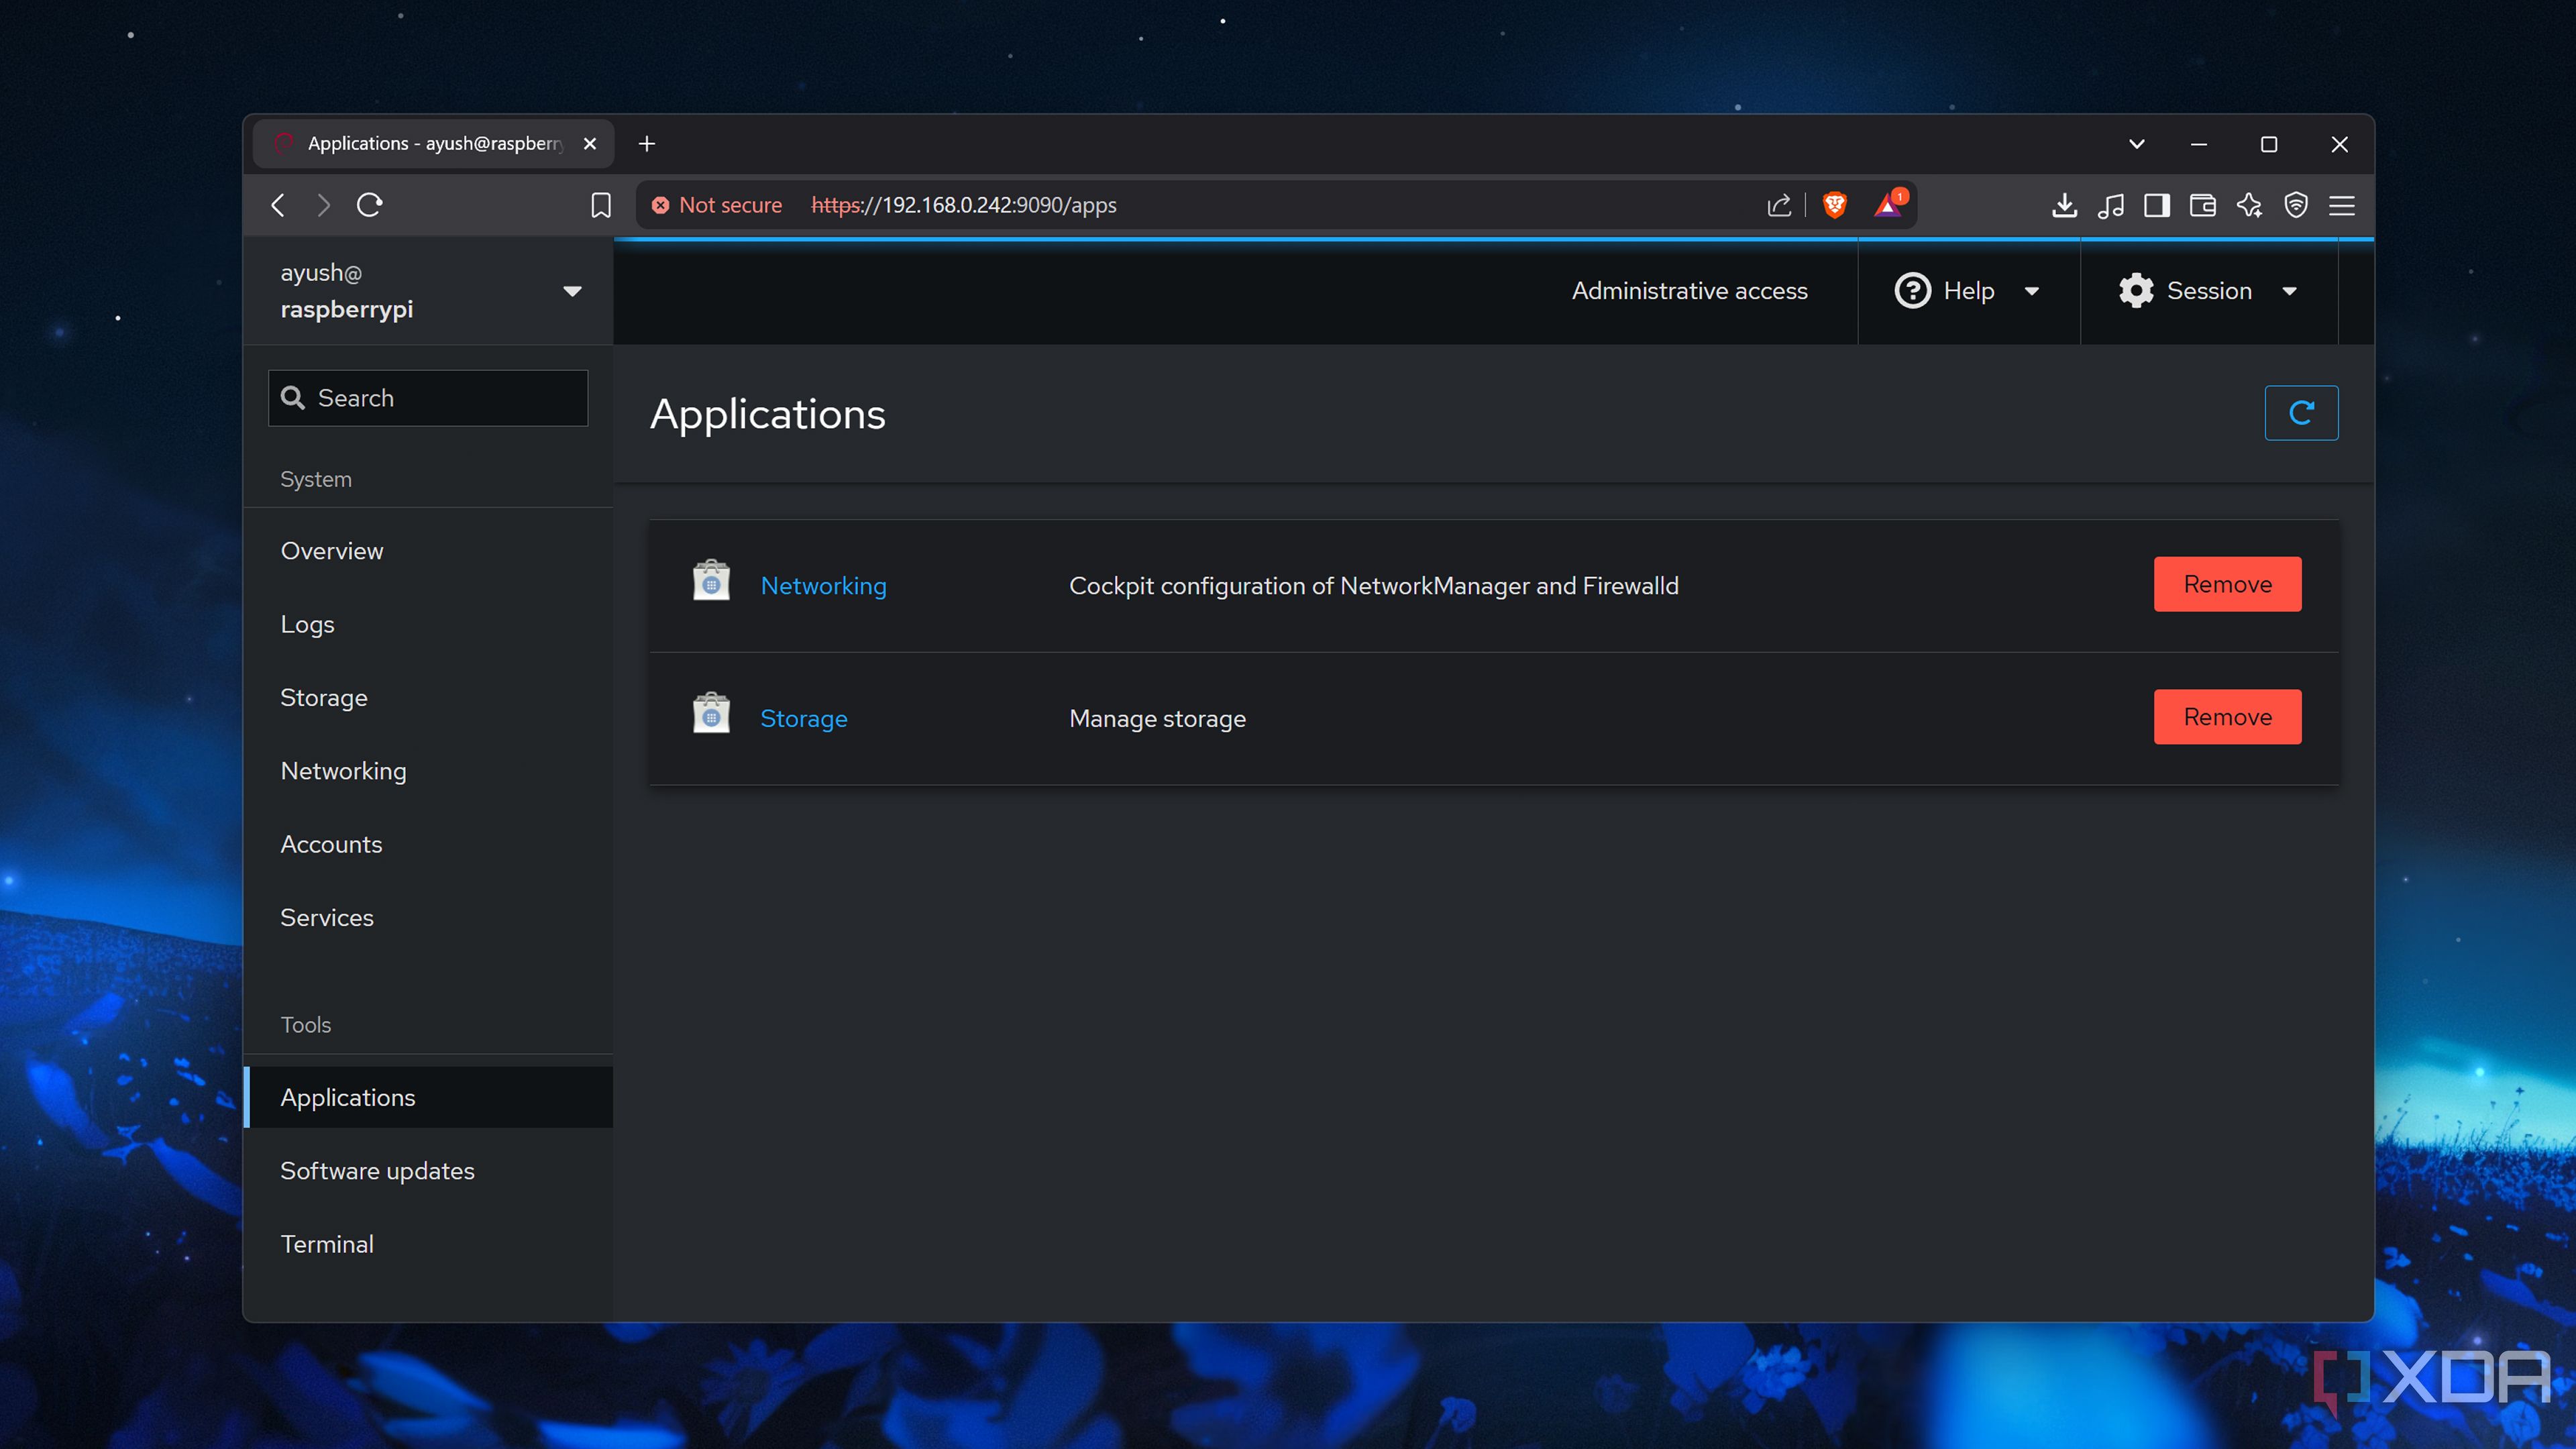Select Applications in the sidebar
2576x1449 pixels.
pos(428,1097)
